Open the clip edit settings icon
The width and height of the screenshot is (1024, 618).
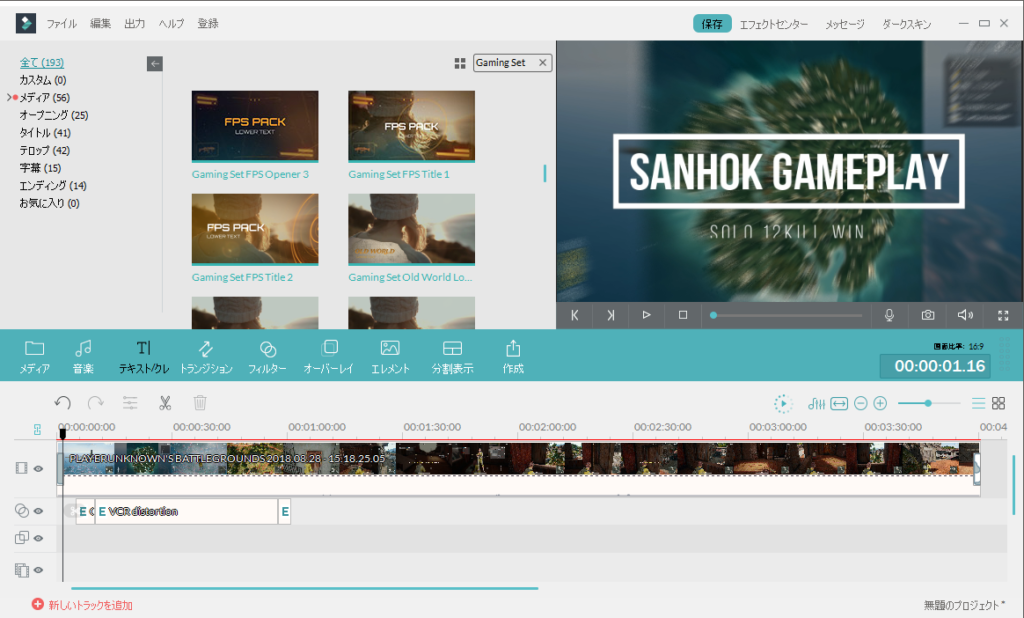click(x=130, y=403)
